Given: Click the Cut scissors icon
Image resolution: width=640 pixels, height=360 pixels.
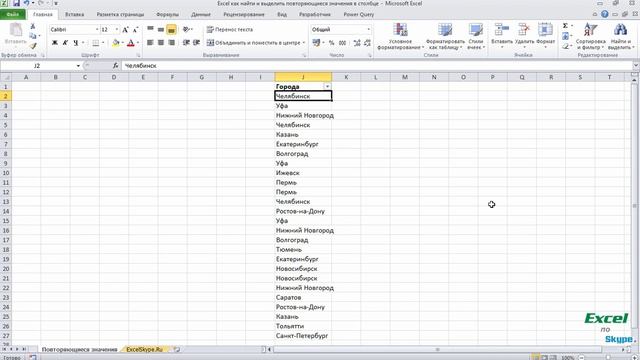Looking at the screenshot, I should pos(33,26).
